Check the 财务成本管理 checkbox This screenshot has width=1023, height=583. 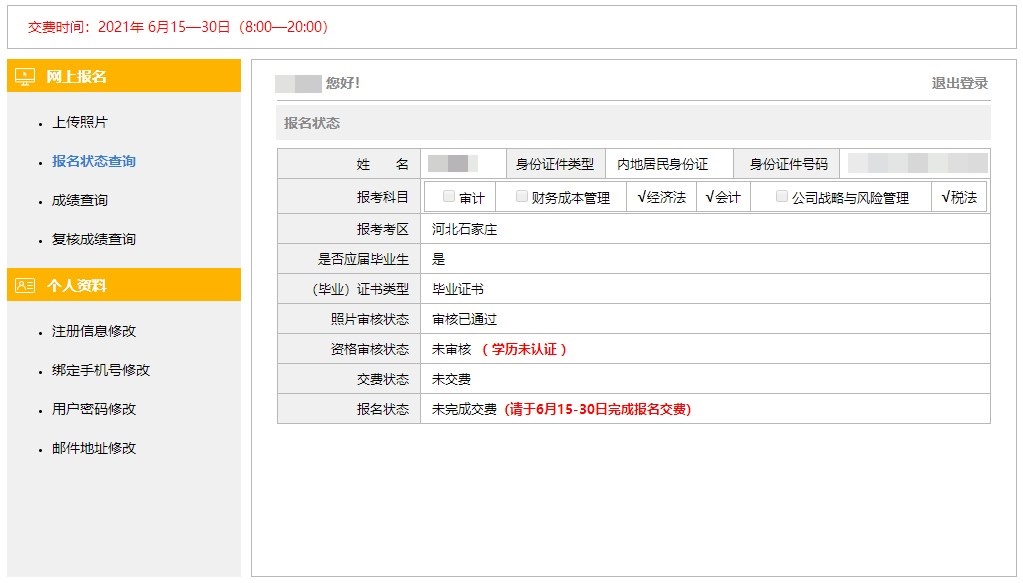[519, 196]
